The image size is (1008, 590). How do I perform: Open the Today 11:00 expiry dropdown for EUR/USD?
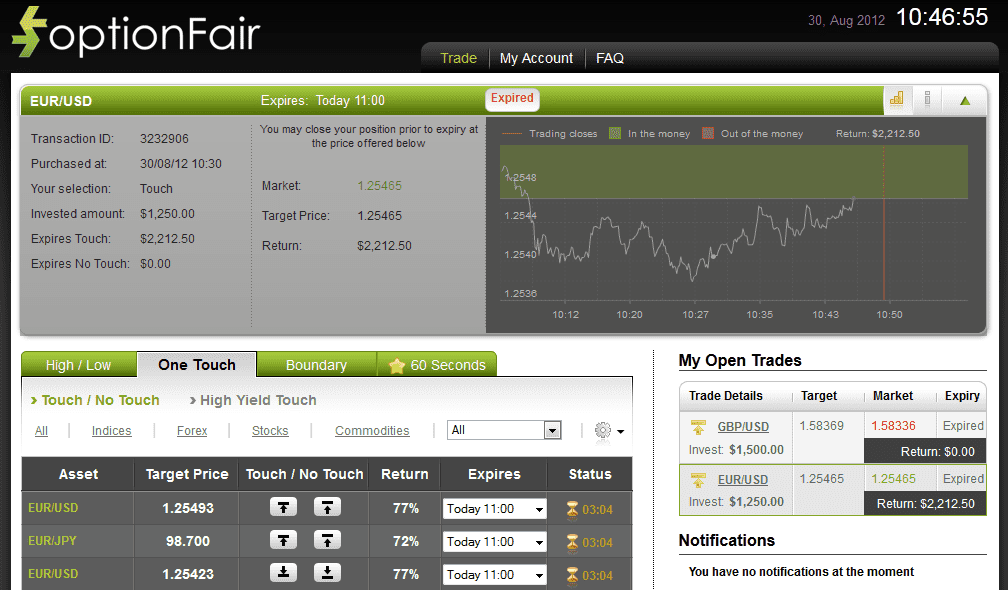[x=493, y=507]
